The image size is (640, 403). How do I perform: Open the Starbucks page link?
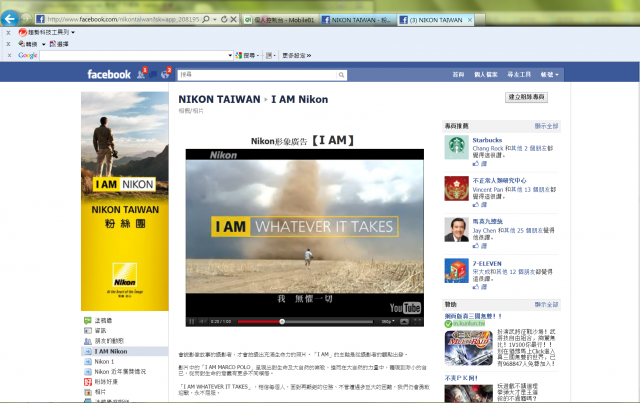tap(487, 140)
